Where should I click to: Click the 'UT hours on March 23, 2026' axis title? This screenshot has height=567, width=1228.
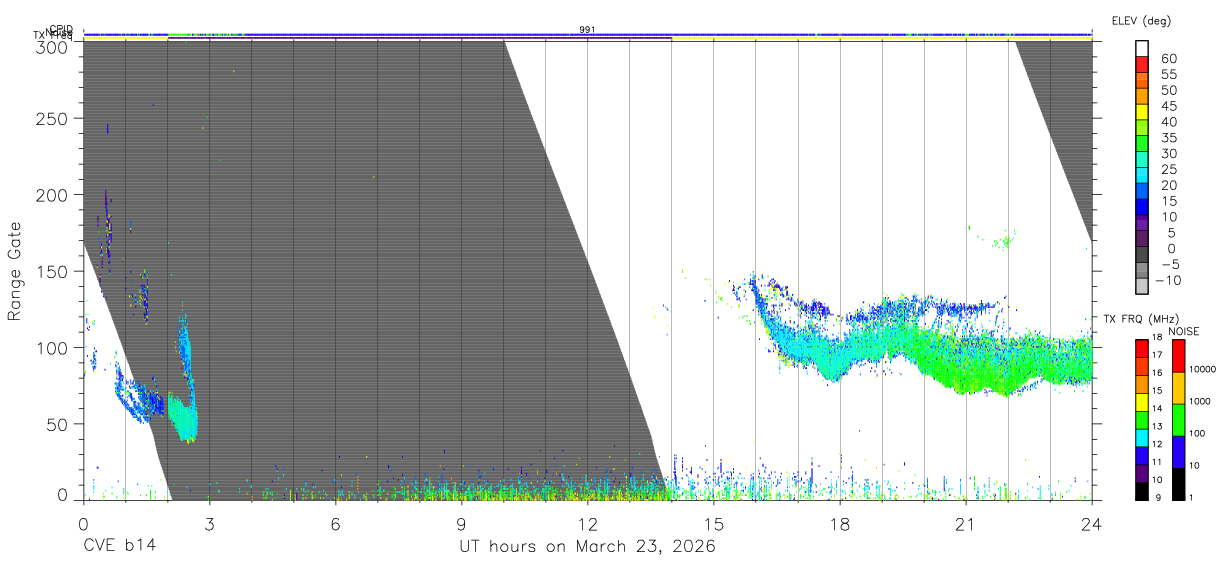(x=587, y=547)
